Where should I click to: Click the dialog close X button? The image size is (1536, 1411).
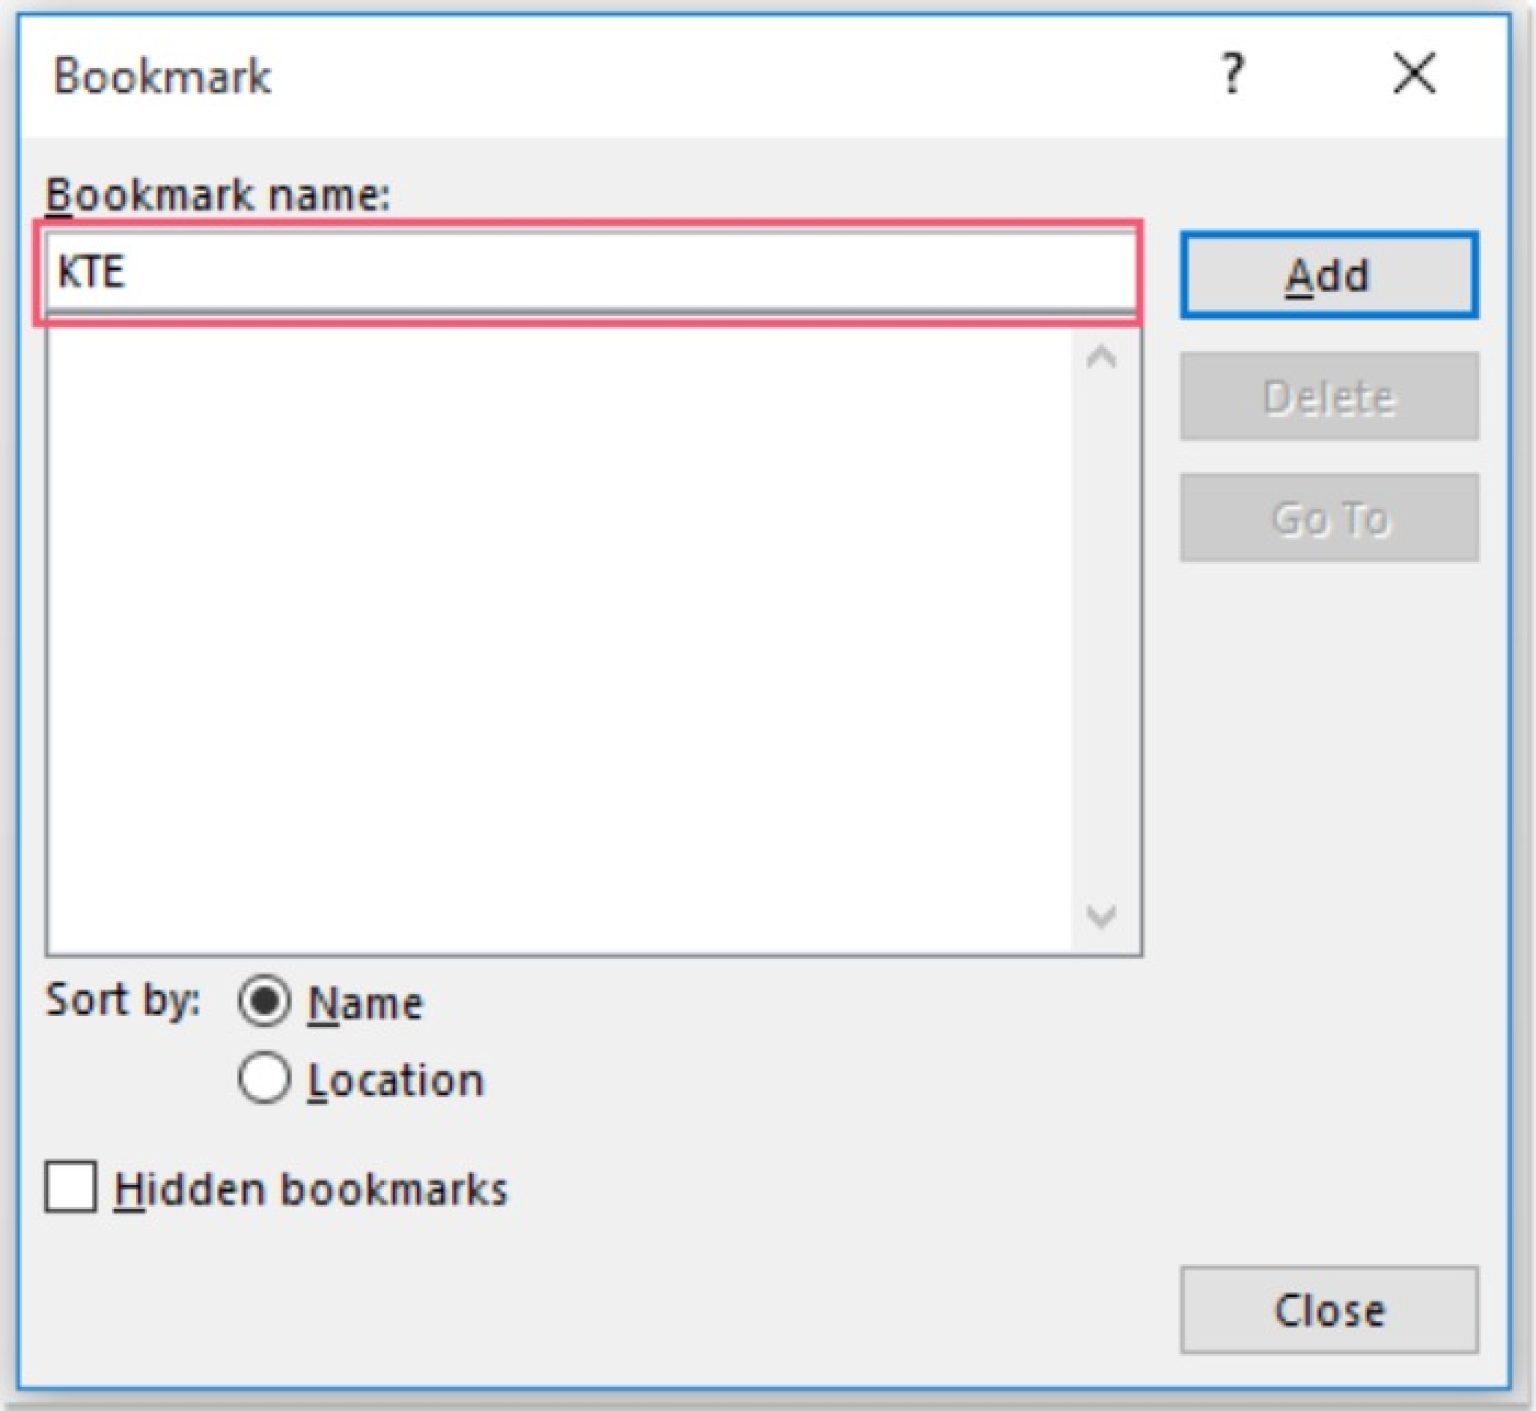1413,72
